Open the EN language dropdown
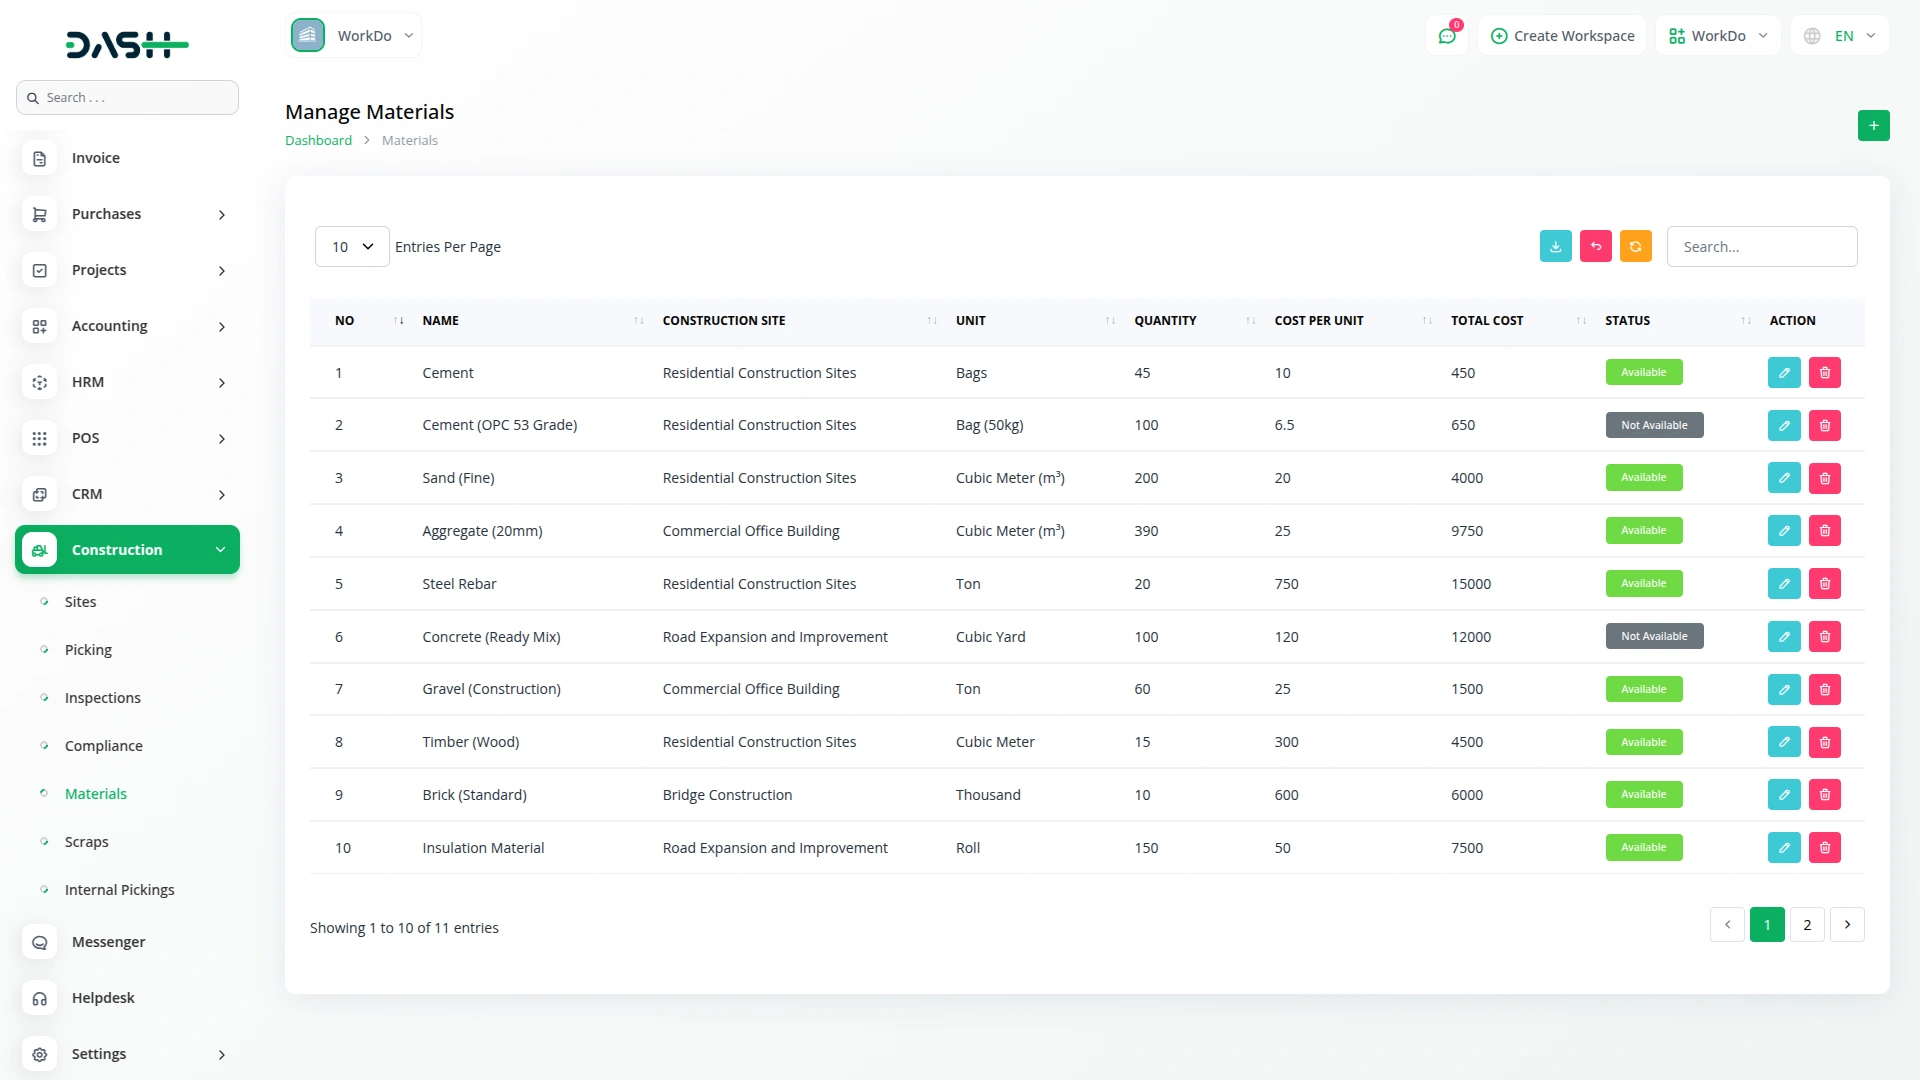The image size is (1920, 1080). pyautogui.click(x=1841, y=36)
